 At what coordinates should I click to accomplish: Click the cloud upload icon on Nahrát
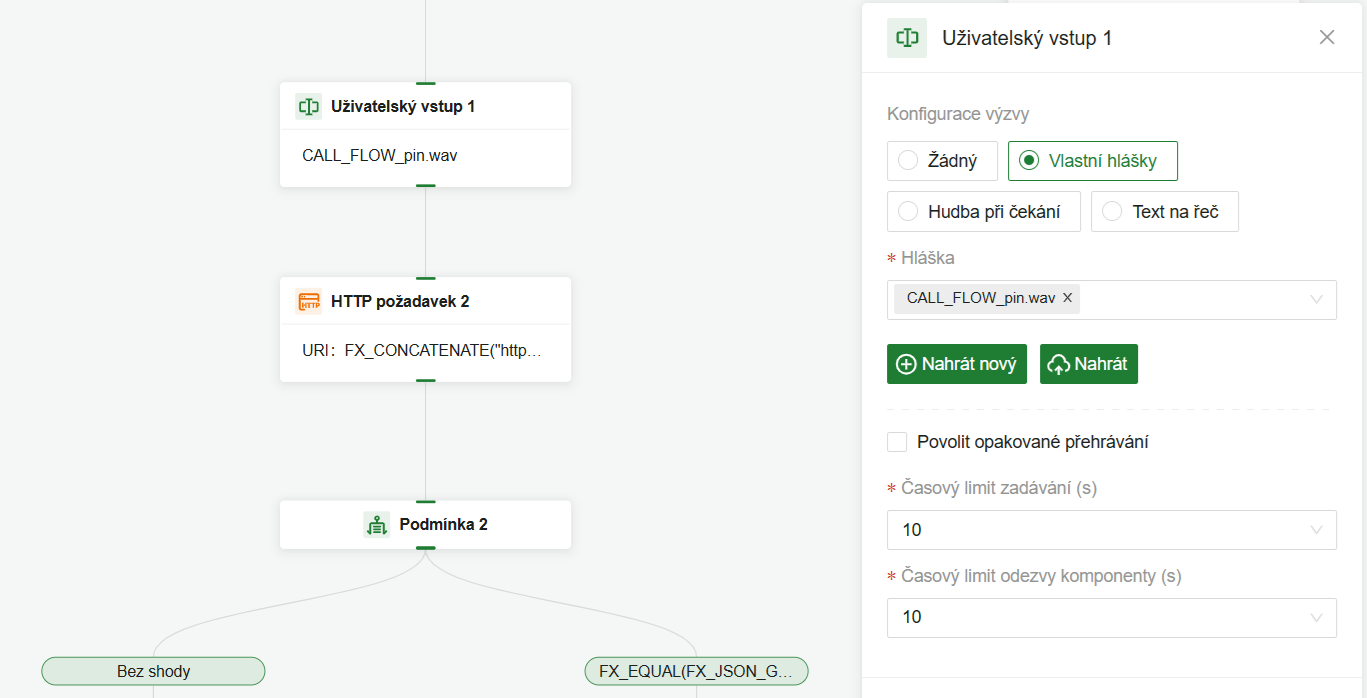pos(1058,365)
